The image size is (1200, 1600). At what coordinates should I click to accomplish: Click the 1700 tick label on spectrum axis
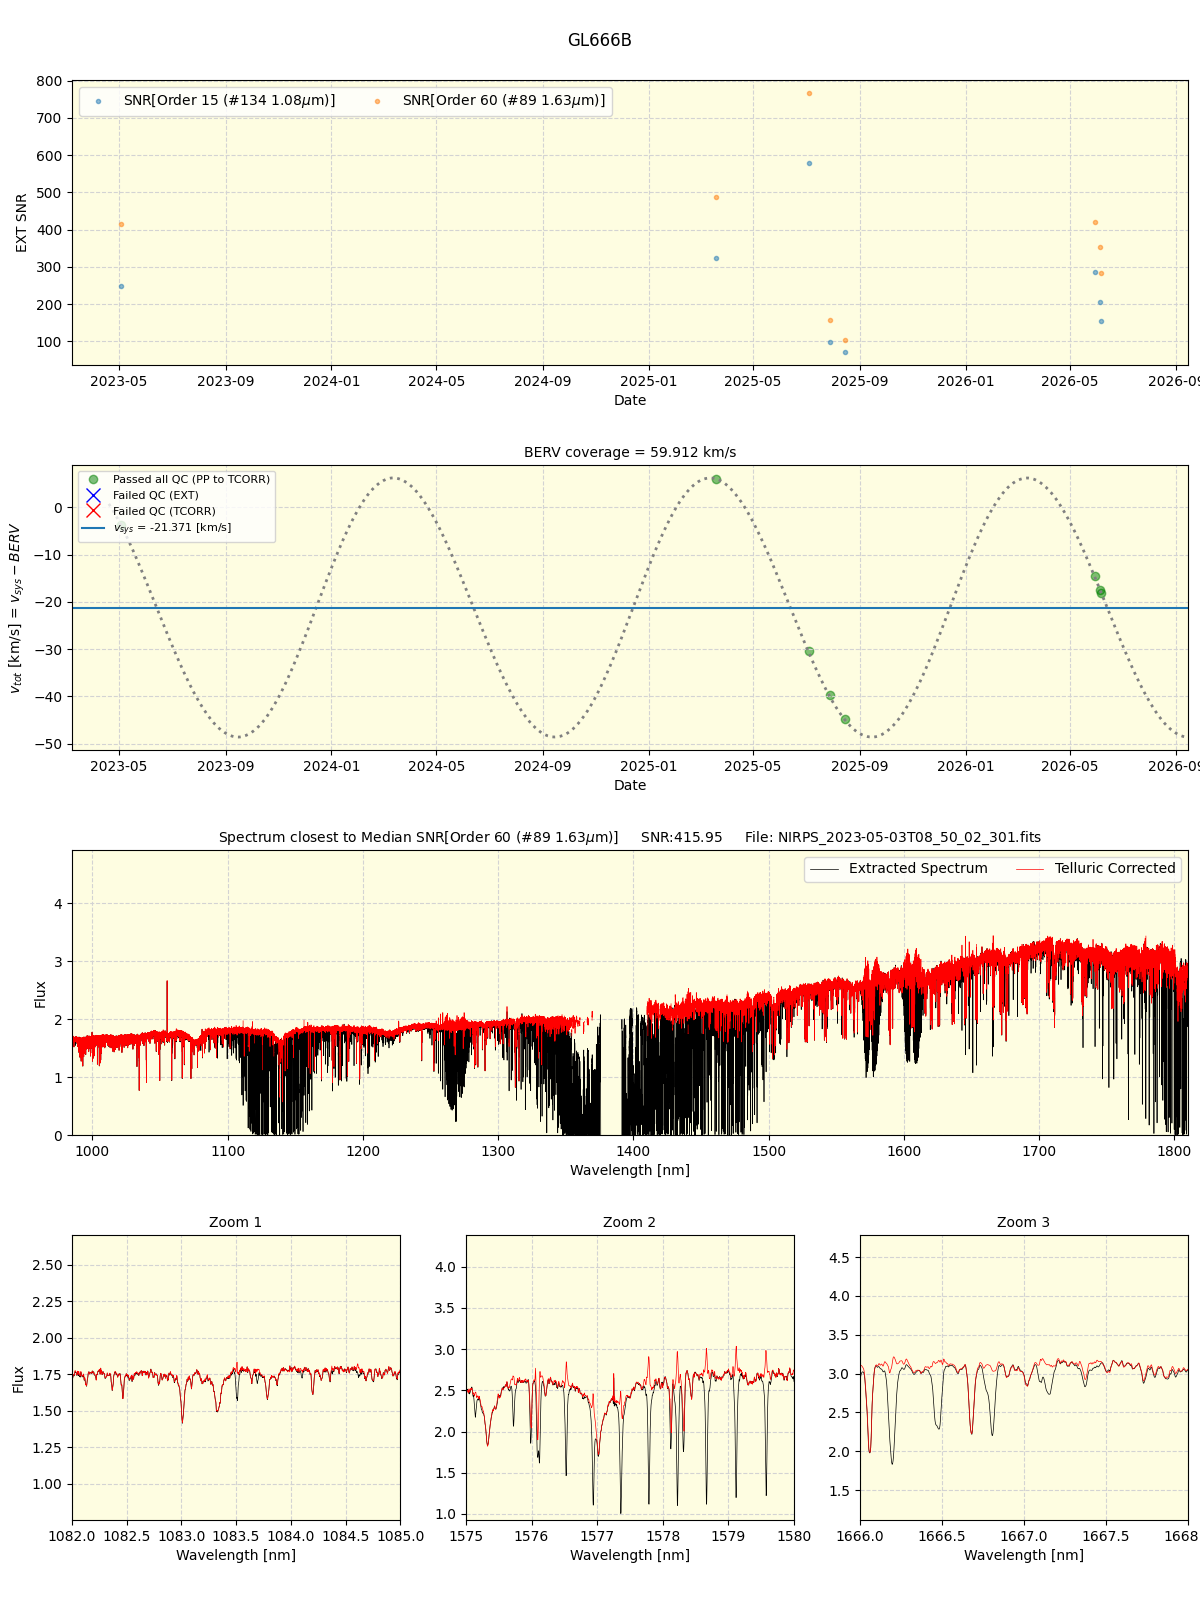[x=1039, y=1151]
